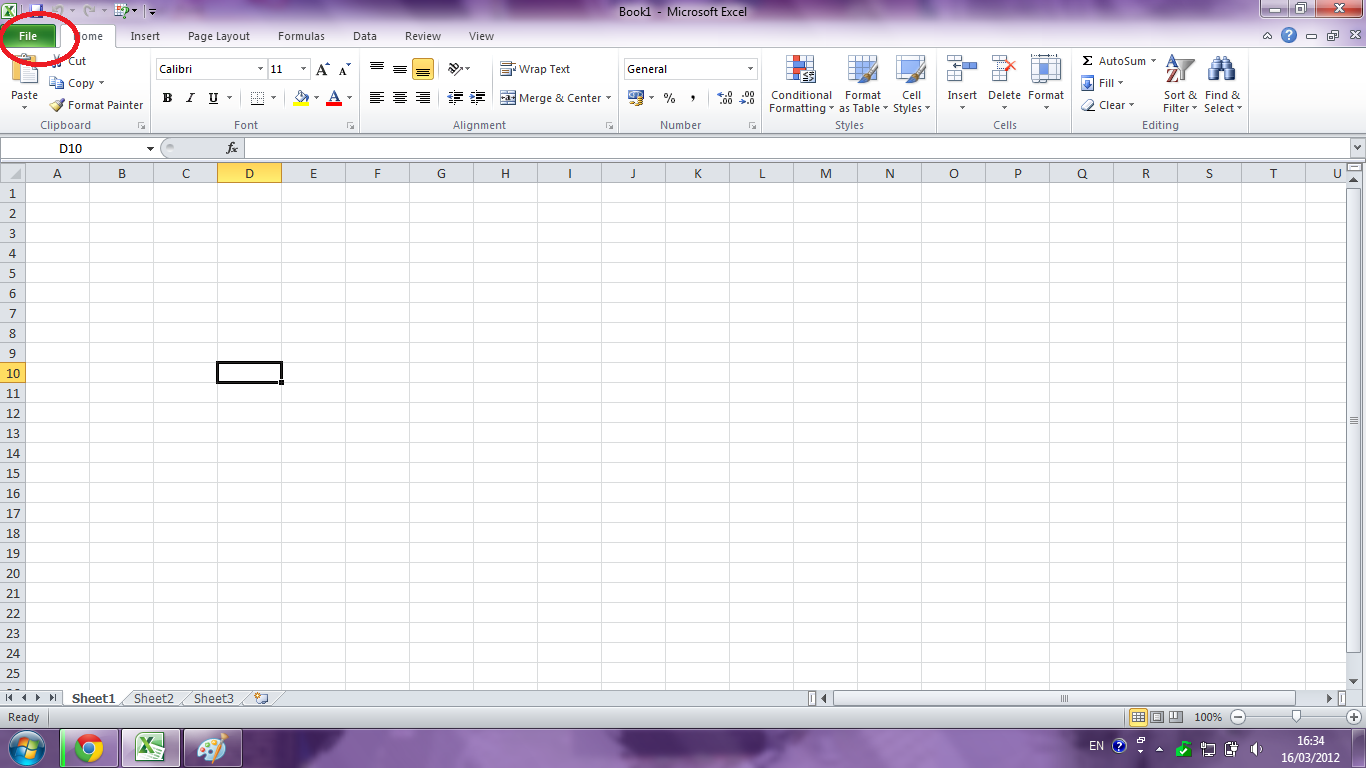Image resolution: width=1366 pixels, height=768 pixels.
Task: Click the Grow Font icon
Action: click(x=322, y=69)
